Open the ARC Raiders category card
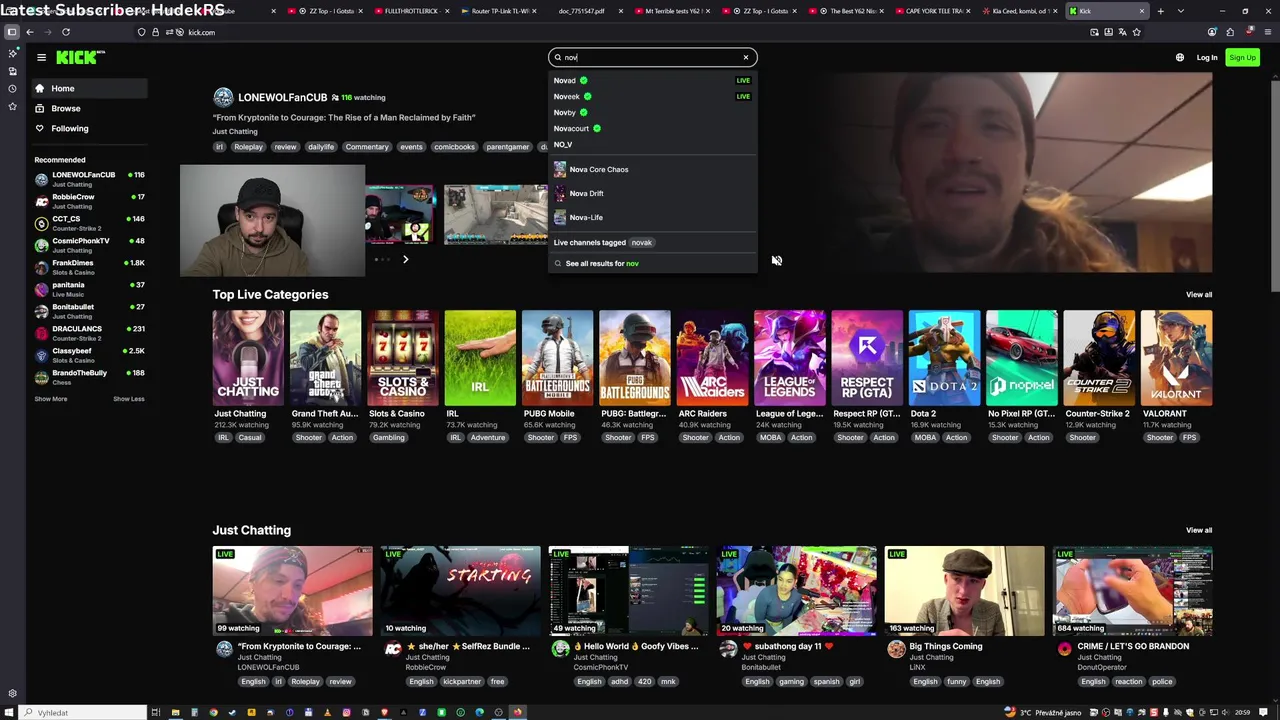Screen dimensions: 1280x720 click(x=712, y=358)
